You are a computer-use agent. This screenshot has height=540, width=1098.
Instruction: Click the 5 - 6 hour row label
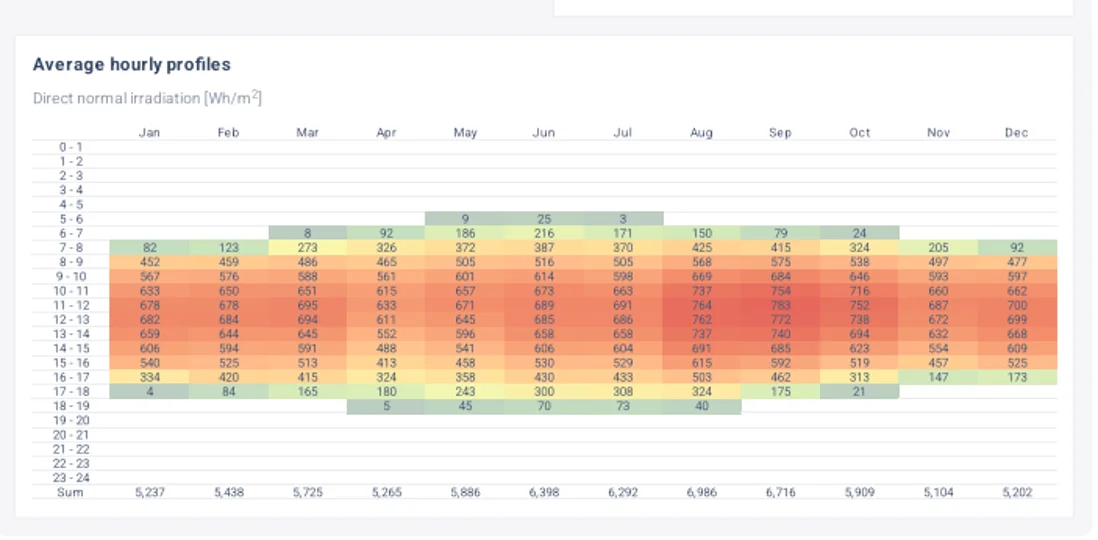pyautogui.click(x=71, y=219)
